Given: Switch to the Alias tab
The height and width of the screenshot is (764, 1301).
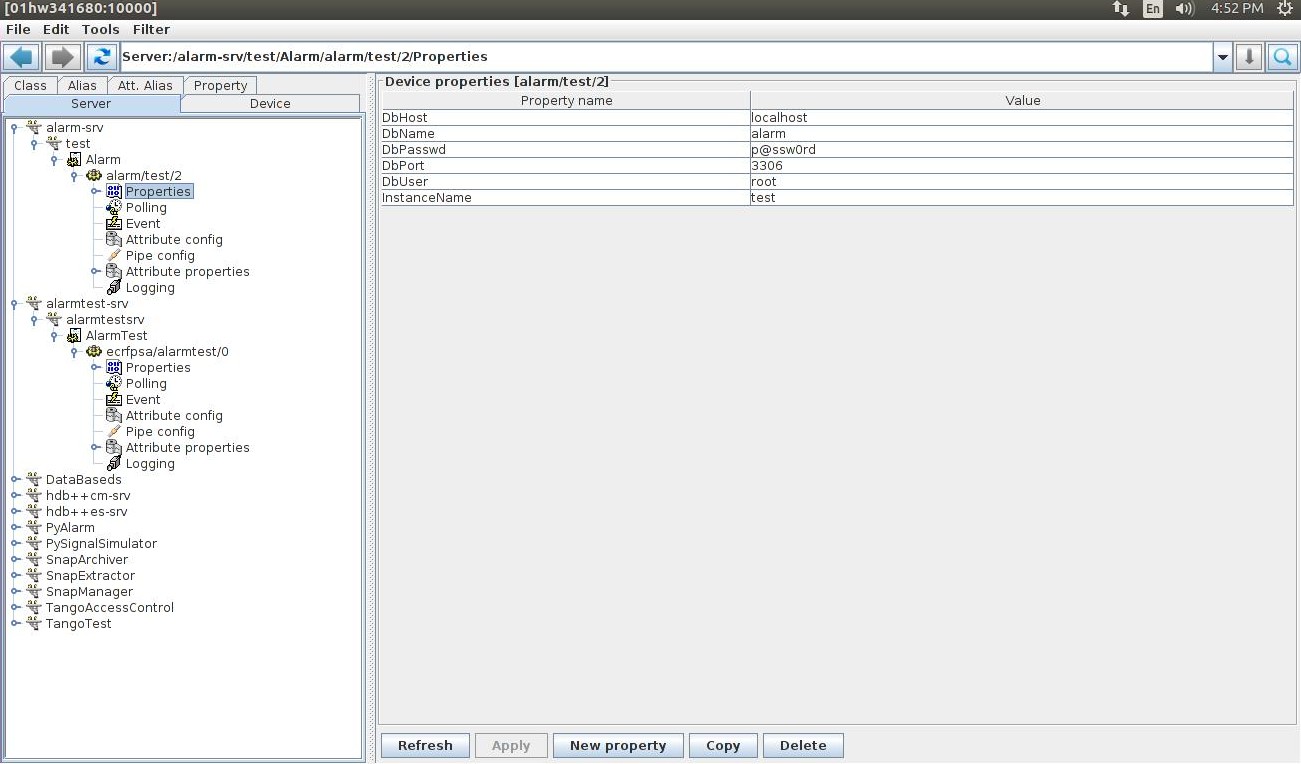Looking at the screenshot, I should pos(82,86).
